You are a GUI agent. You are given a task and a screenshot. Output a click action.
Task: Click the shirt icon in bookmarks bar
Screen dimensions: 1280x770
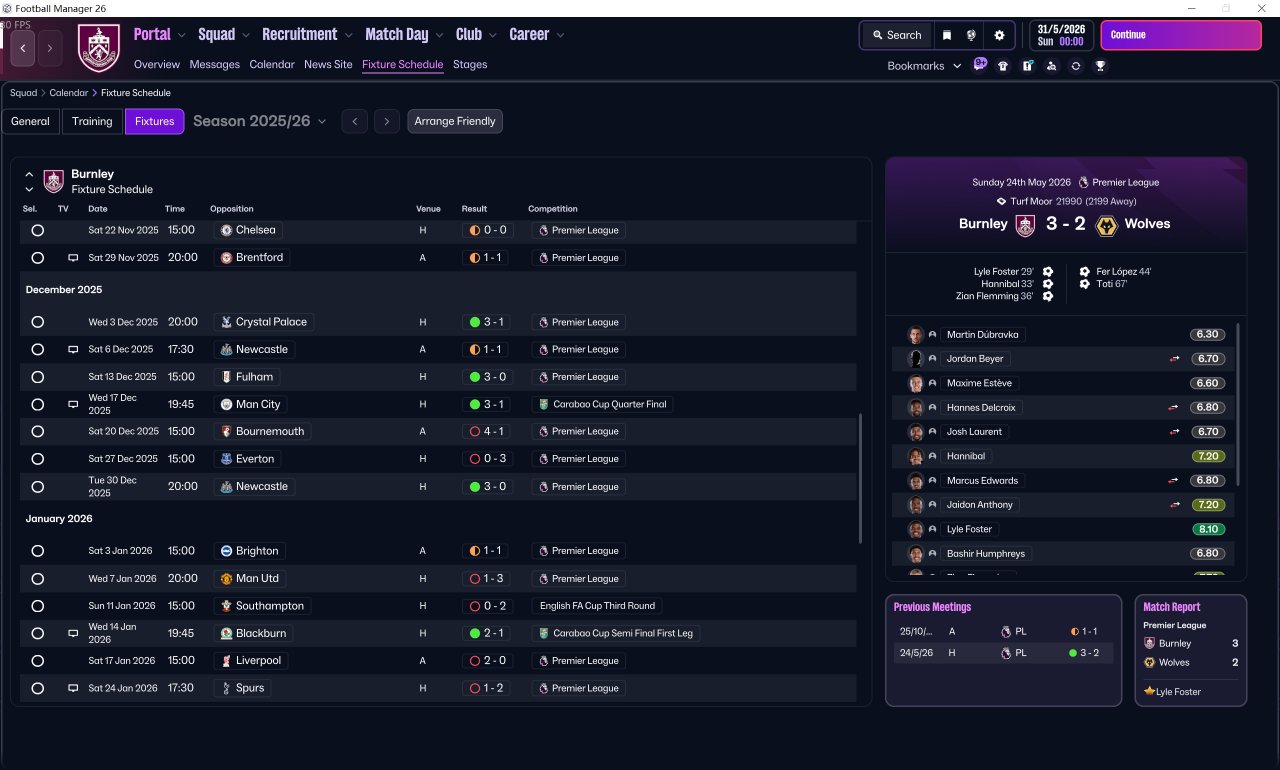pos(1003,66)
